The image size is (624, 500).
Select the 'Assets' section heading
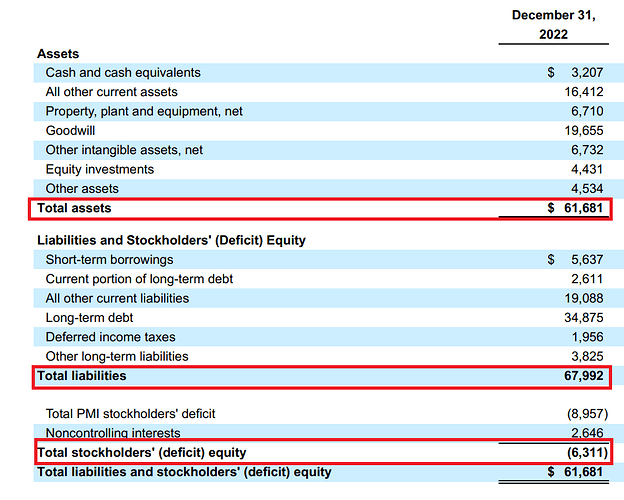point(58,54)
